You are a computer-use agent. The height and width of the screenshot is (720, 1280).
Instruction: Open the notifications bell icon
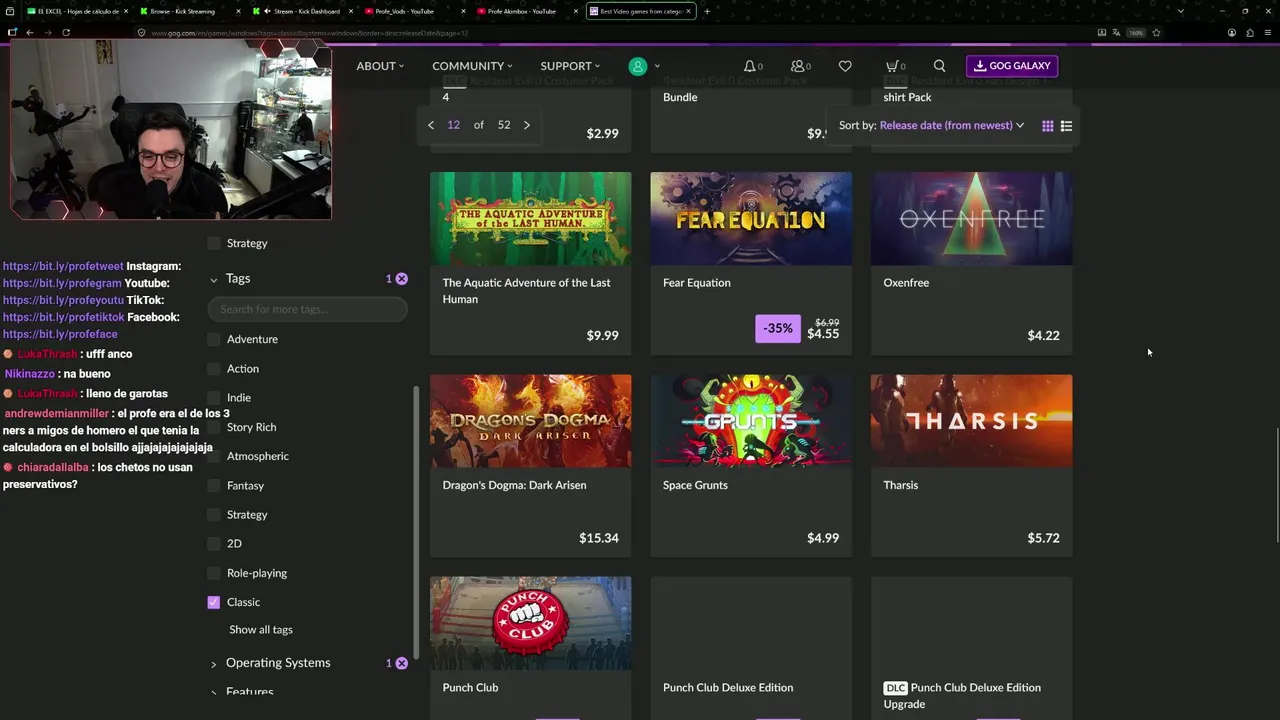(750, 66)
